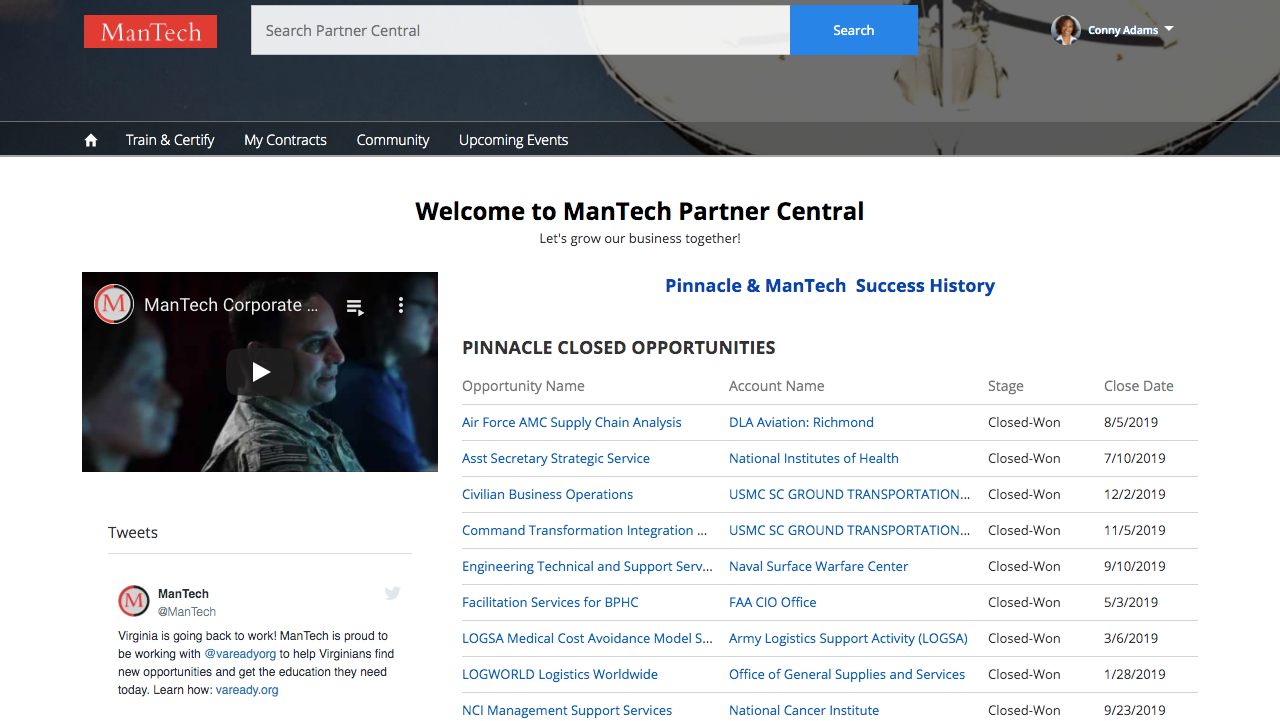Open the Community menu
This screenshot has height=721, width=1280.
point(393,140)
